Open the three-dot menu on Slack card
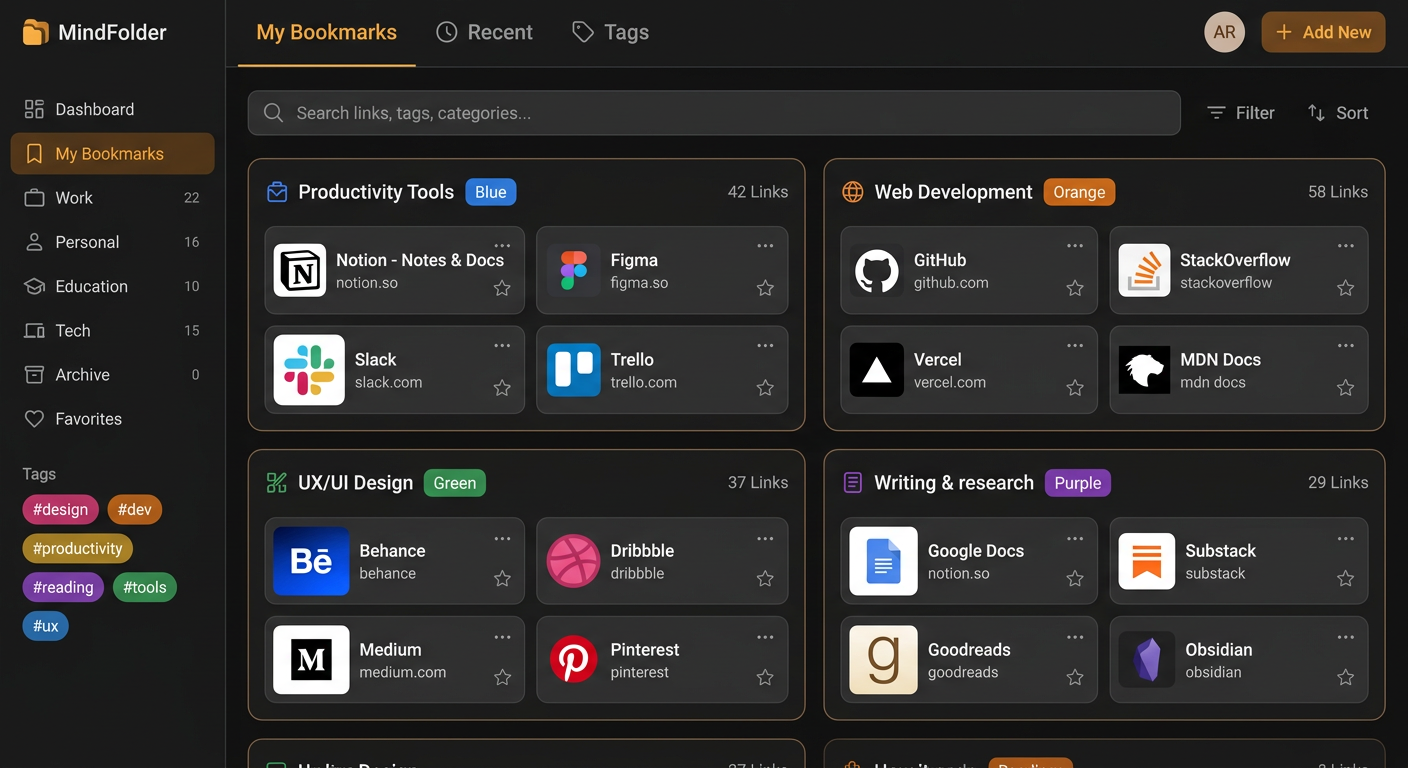 (502, 346)
